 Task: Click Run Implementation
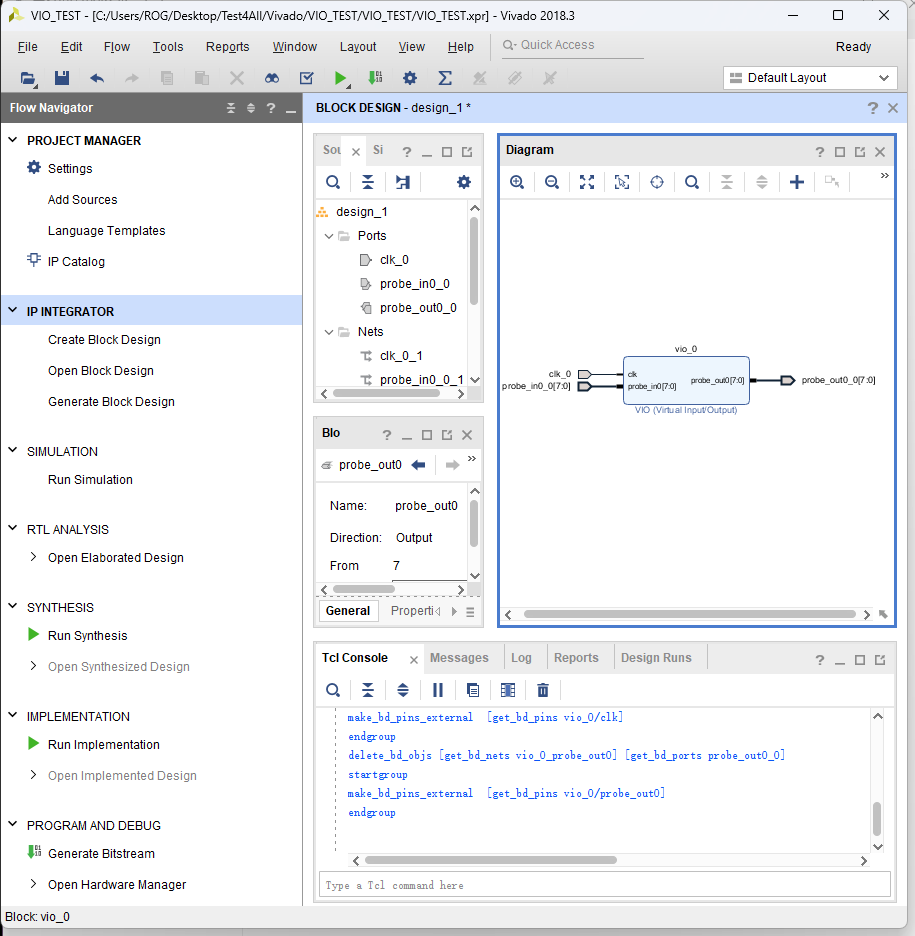104,744
